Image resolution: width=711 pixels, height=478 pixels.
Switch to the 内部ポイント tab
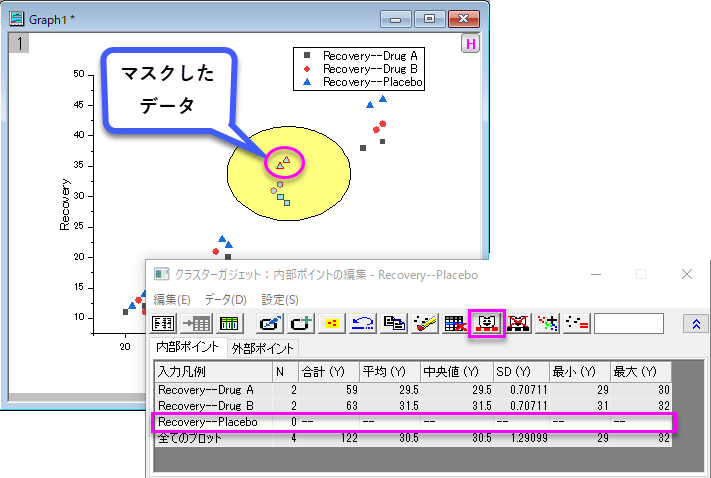(x=187, y=347)
